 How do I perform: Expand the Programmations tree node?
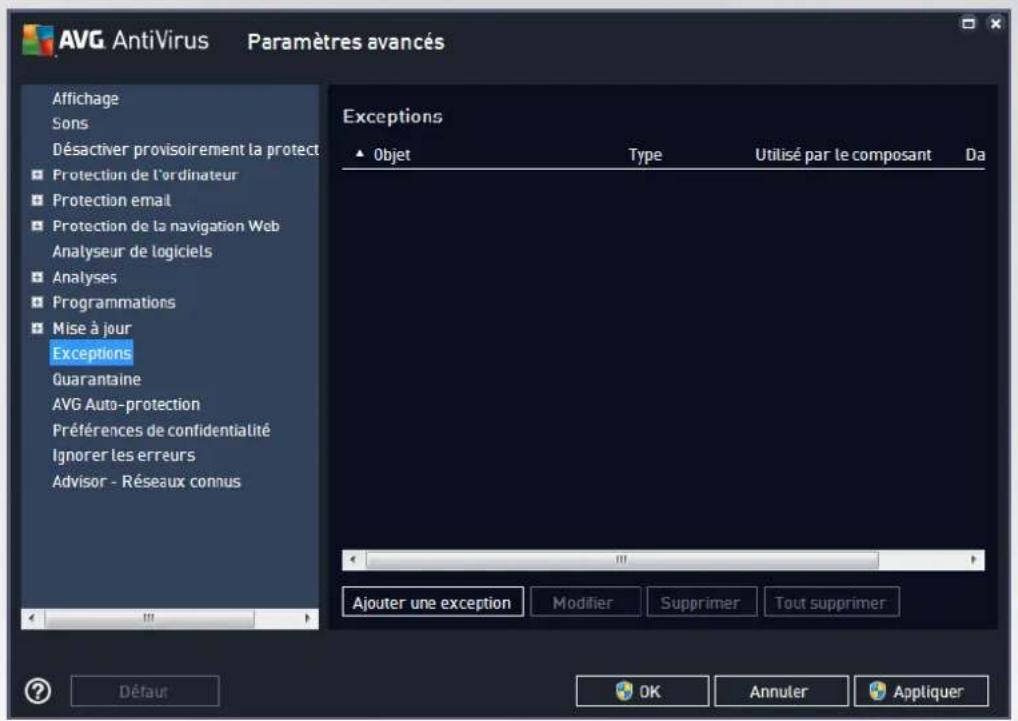point(37,302)
